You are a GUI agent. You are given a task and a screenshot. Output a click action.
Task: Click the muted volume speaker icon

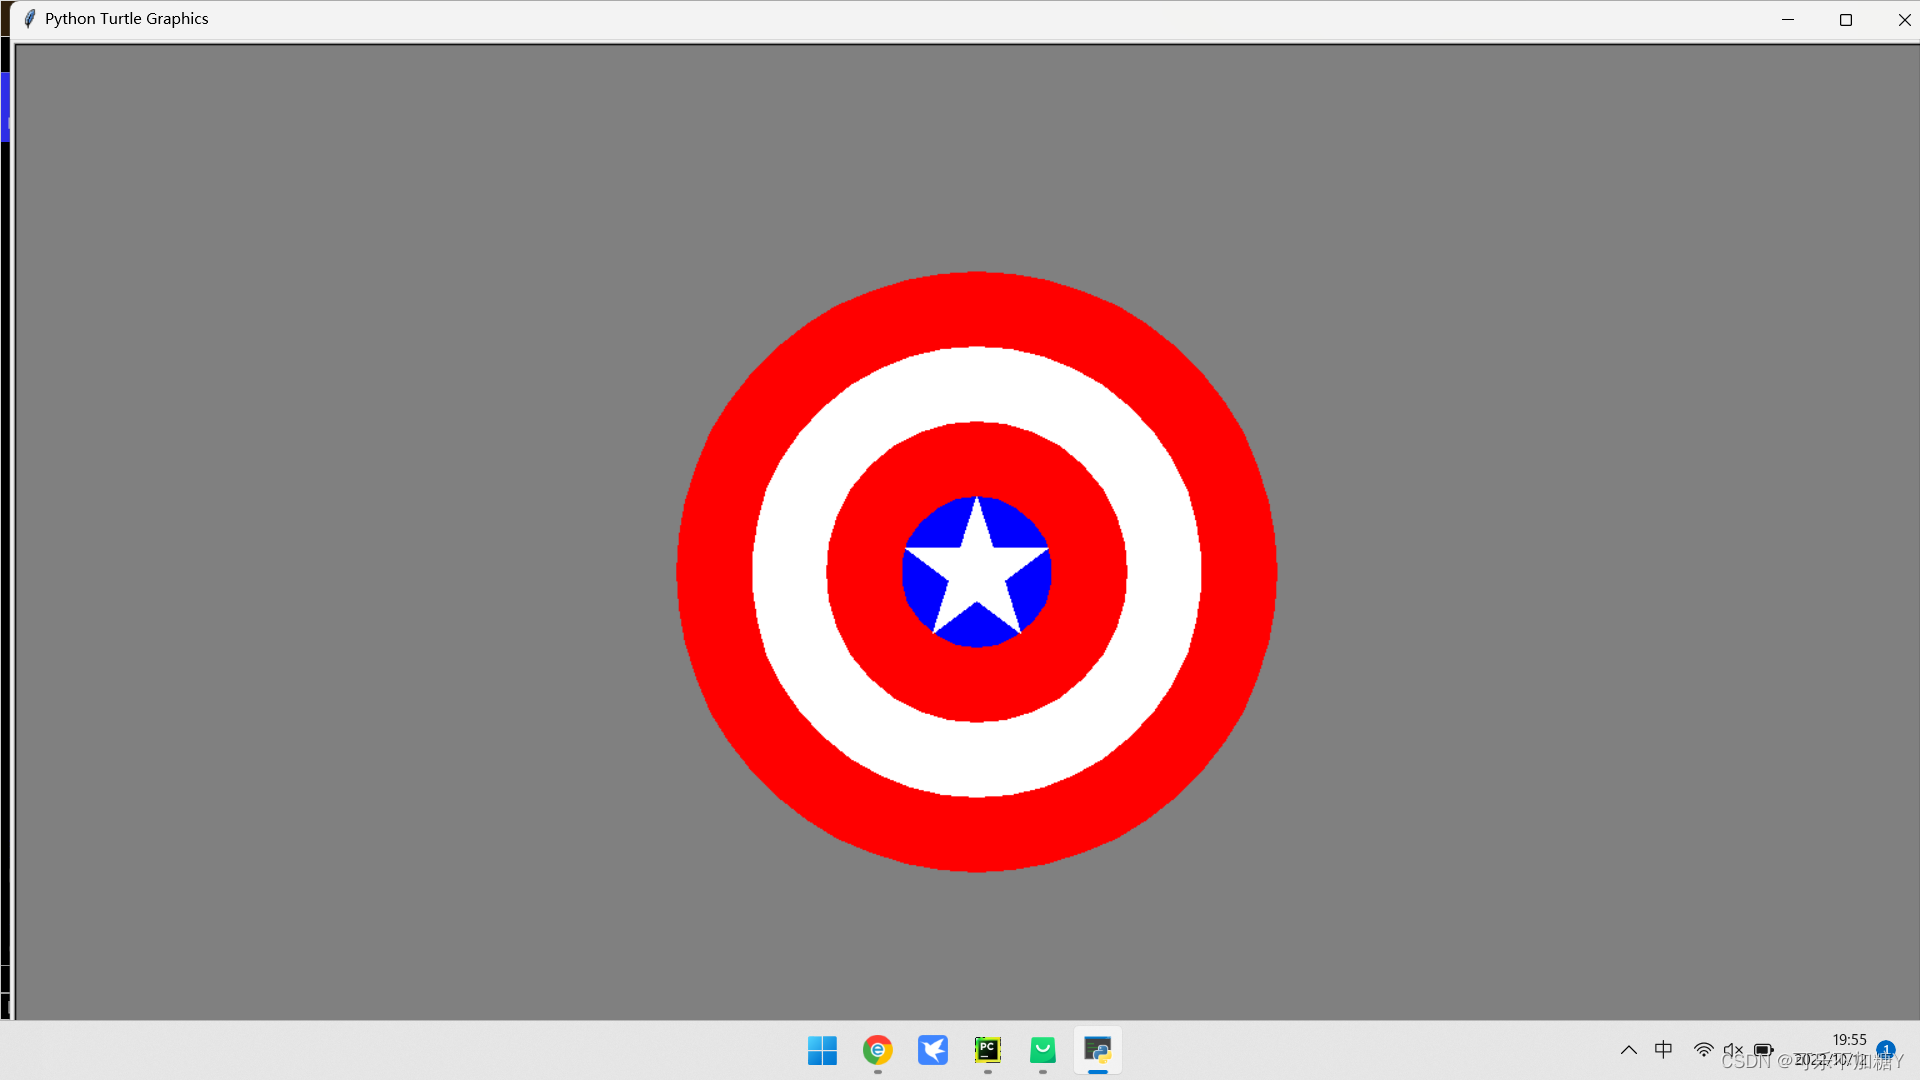[x=1733, y=1050]
